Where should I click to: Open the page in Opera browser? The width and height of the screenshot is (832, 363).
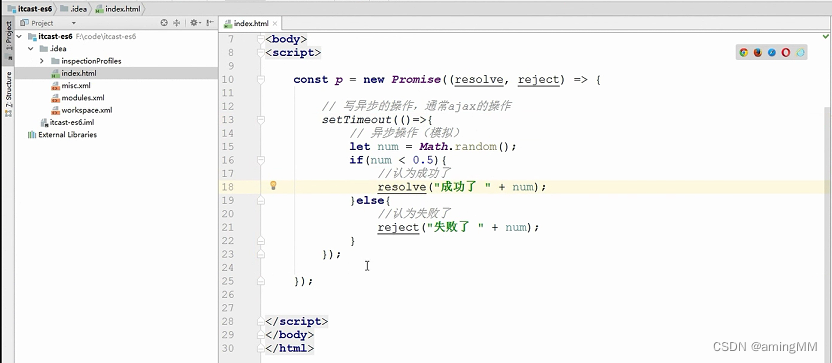coord(786,53)
